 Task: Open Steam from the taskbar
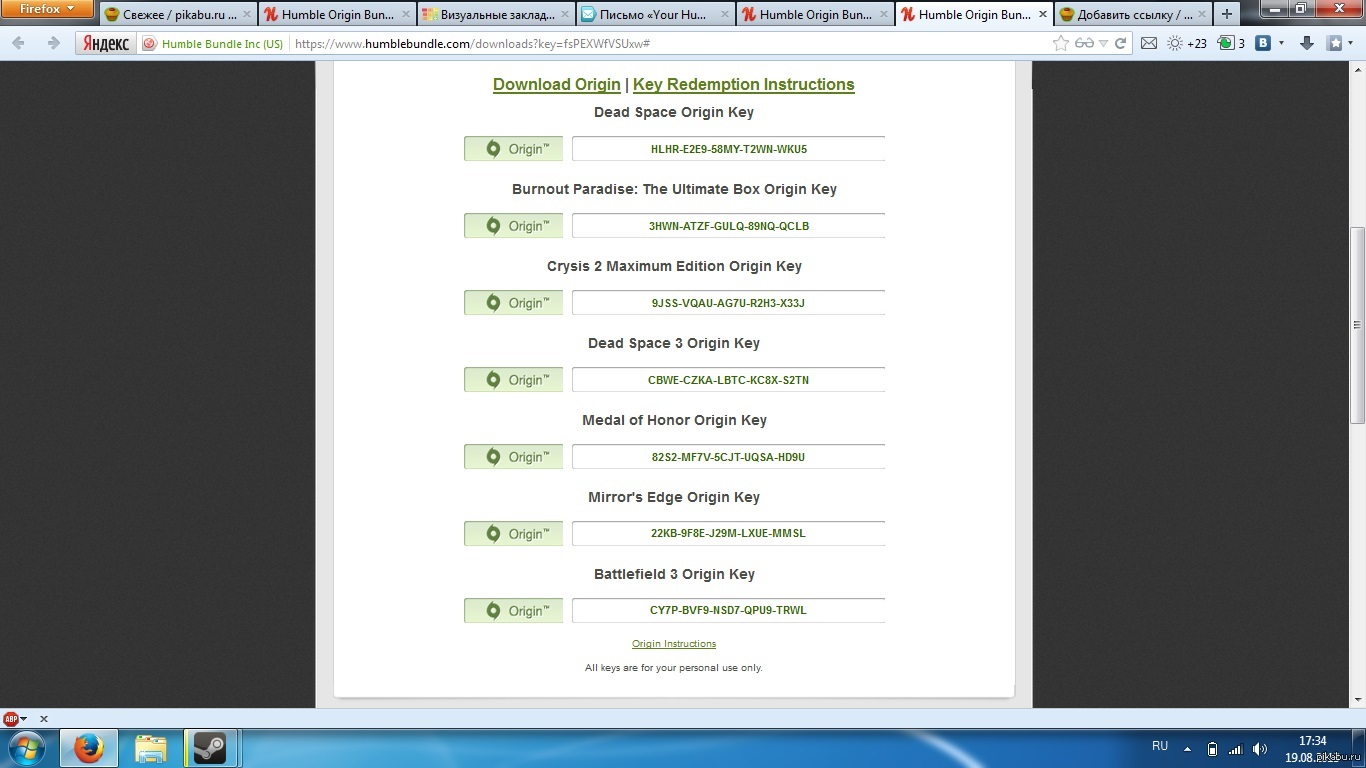[210, 748]
